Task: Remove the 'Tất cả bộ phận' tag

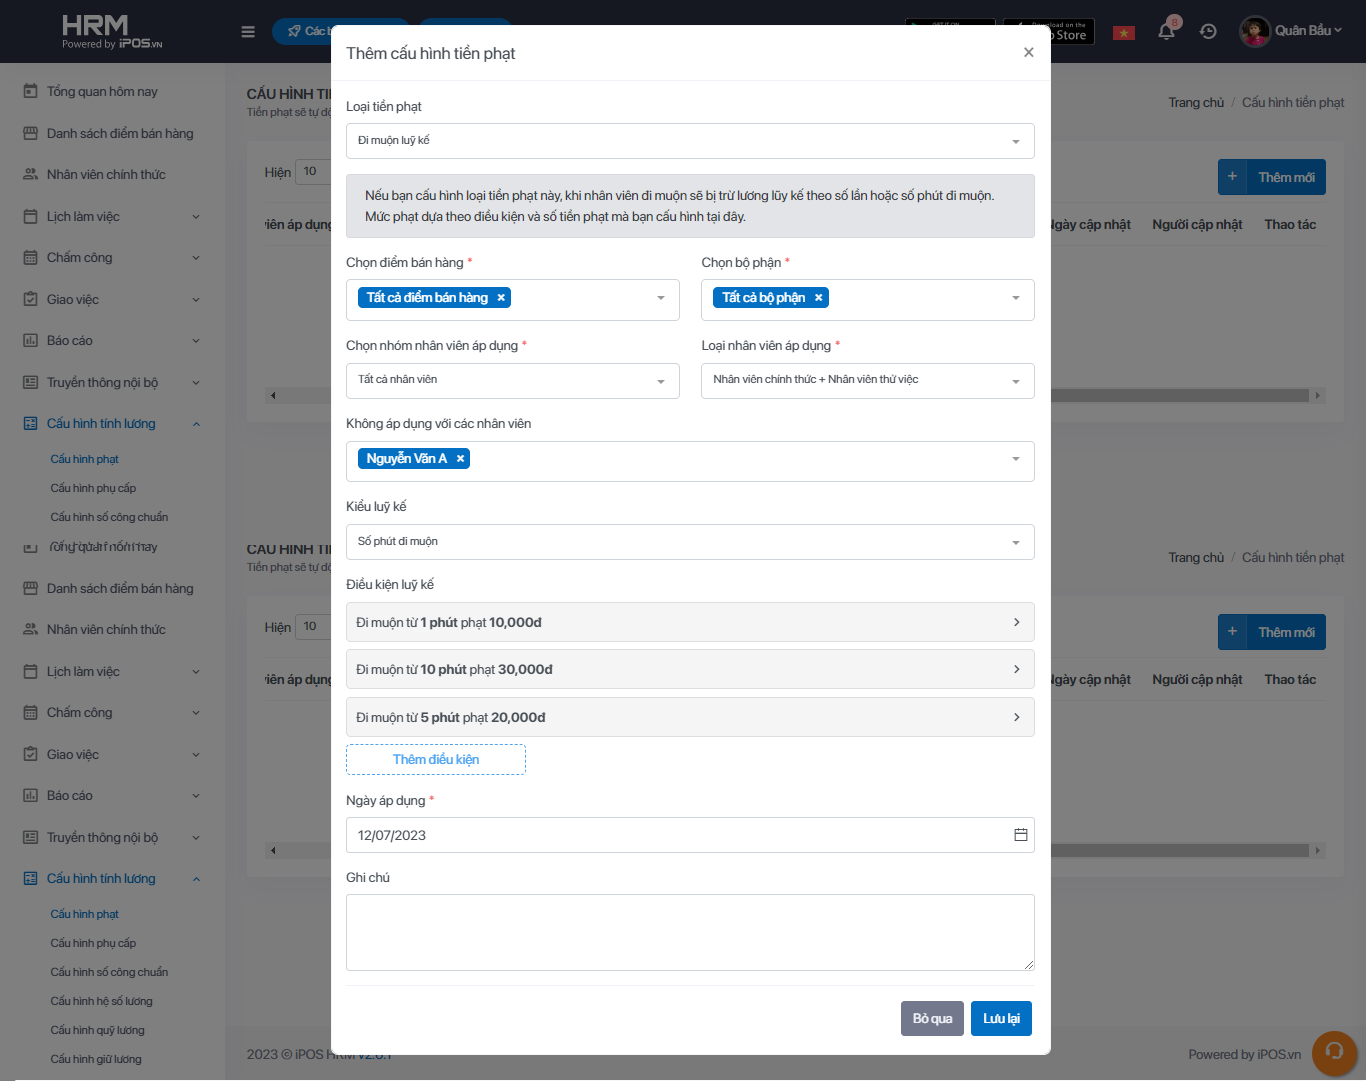Action: pyautogui.click(x=818, y=298)
